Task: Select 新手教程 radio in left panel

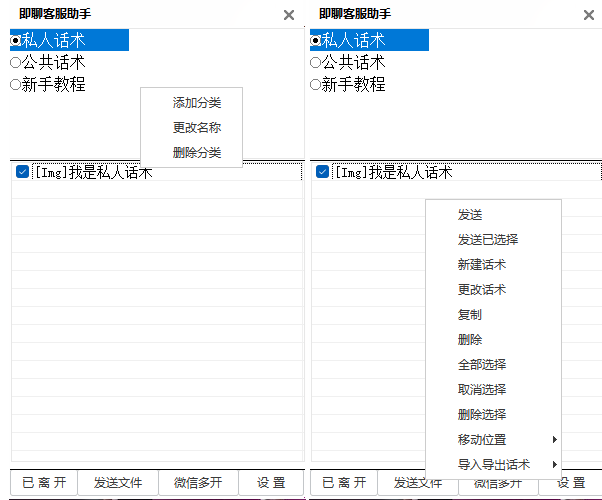Action: coord(16,85)
